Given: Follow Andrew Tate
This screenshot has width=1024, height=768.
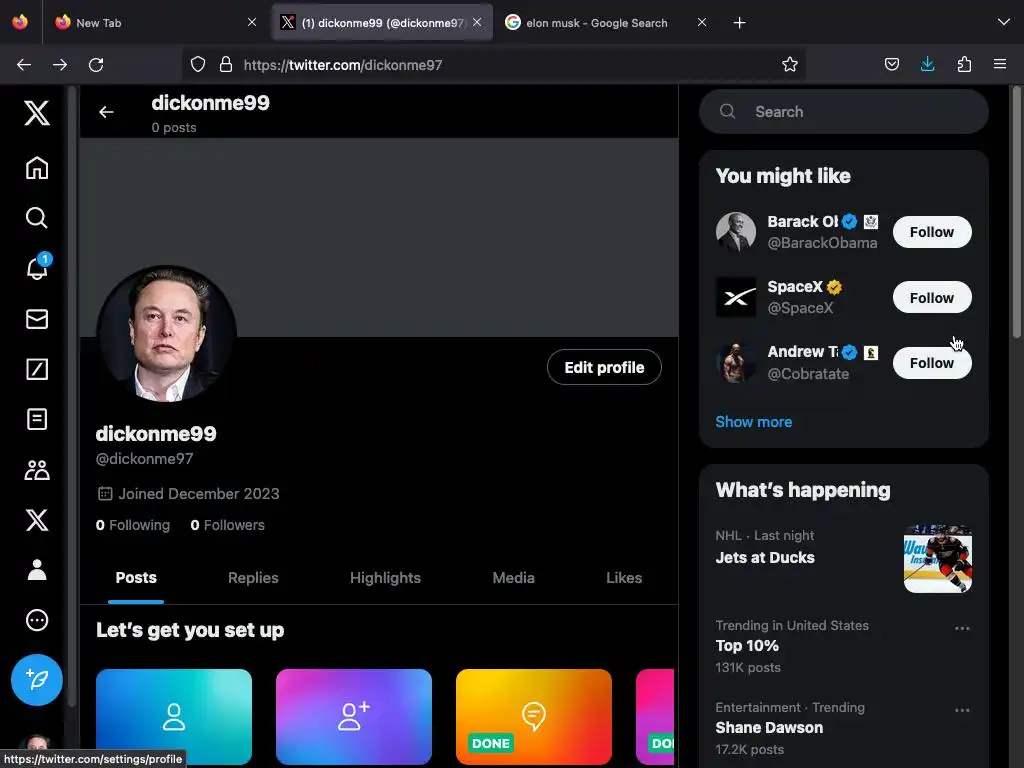Looking at the screenshot, I should point(932,363).
